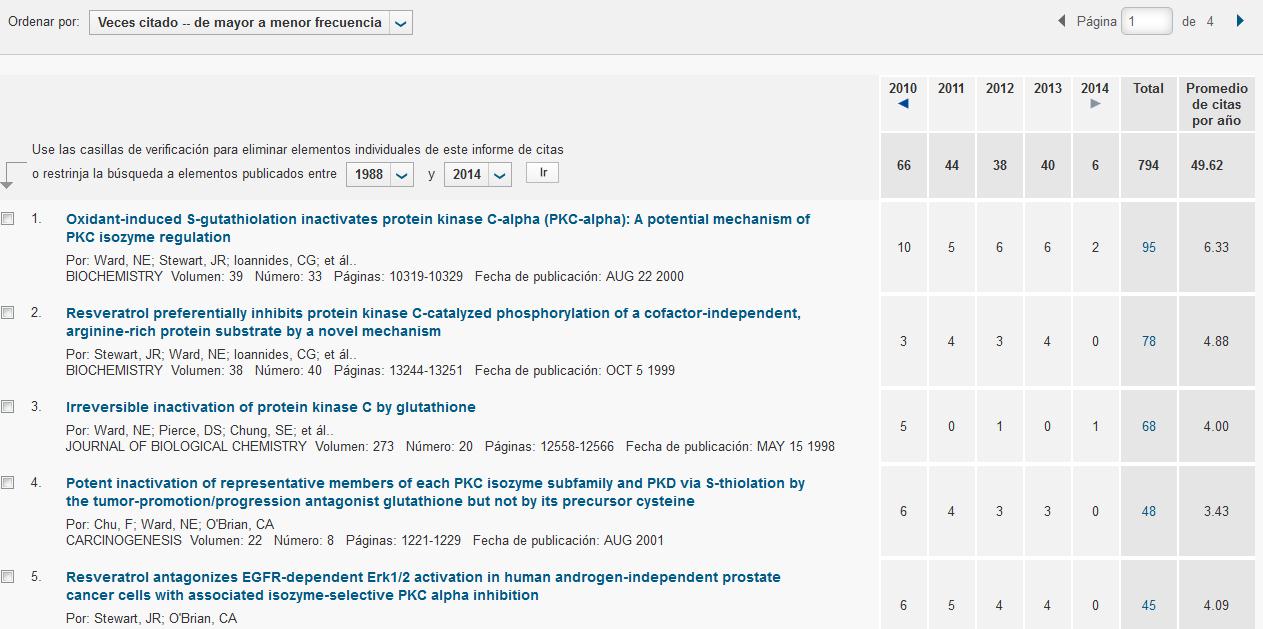This screenshot has height=629, width=1263.
Task: Open the 'Ordenar por' sort dropdown
Action: tap(250, 22)
